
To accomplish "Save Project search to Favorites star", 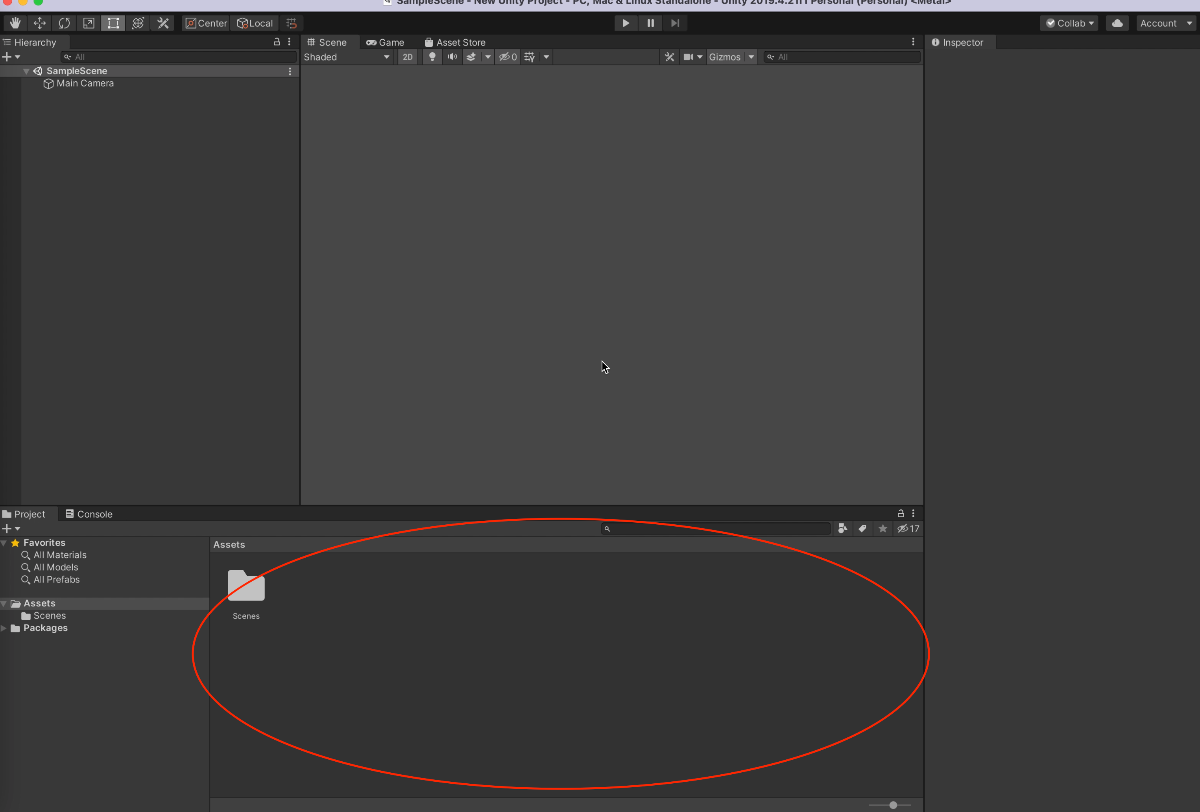I will click(x=883, y=528).
